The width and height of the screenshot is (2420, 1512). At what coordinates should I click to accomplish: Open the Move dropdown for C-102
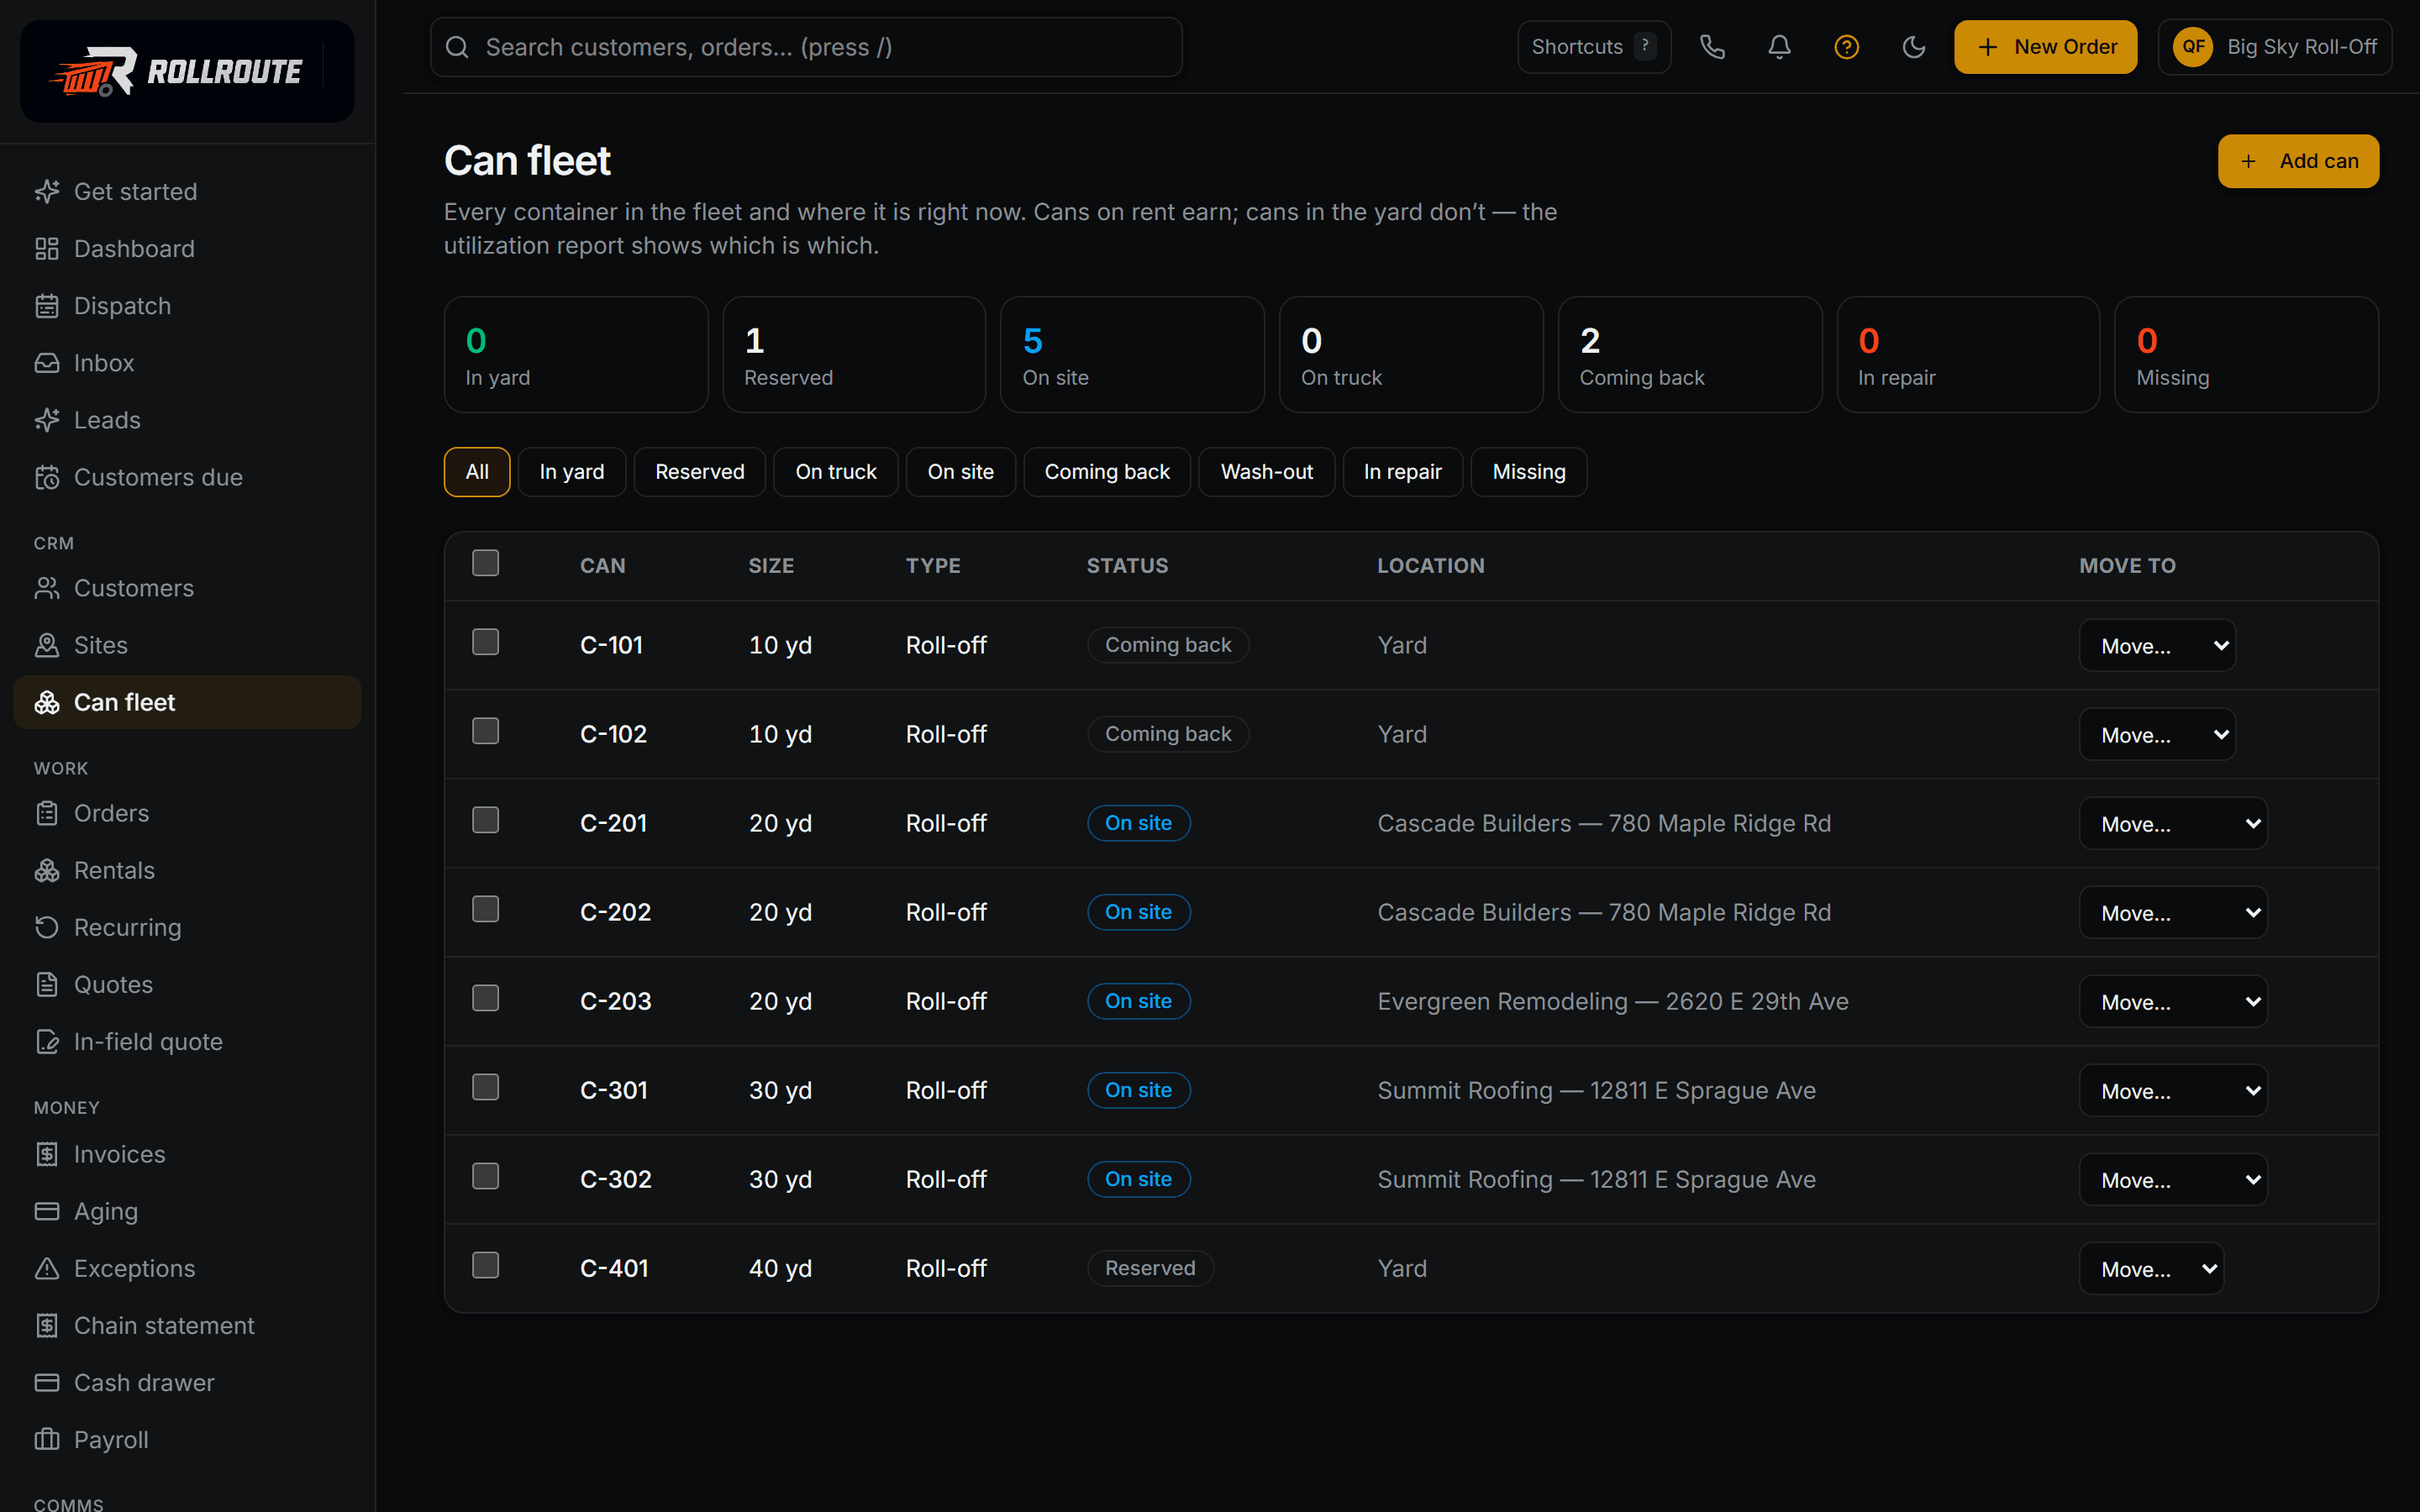coord(2157,734)
